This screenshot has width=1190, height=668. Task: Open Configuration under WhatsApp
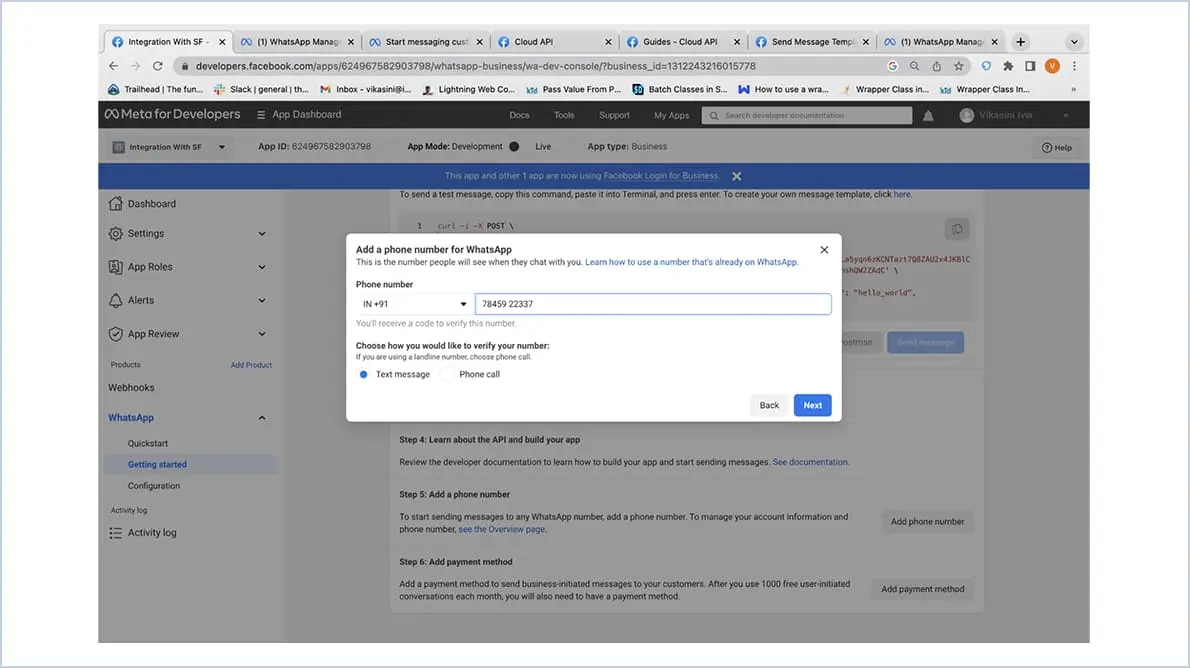click(x=154, y=486)
